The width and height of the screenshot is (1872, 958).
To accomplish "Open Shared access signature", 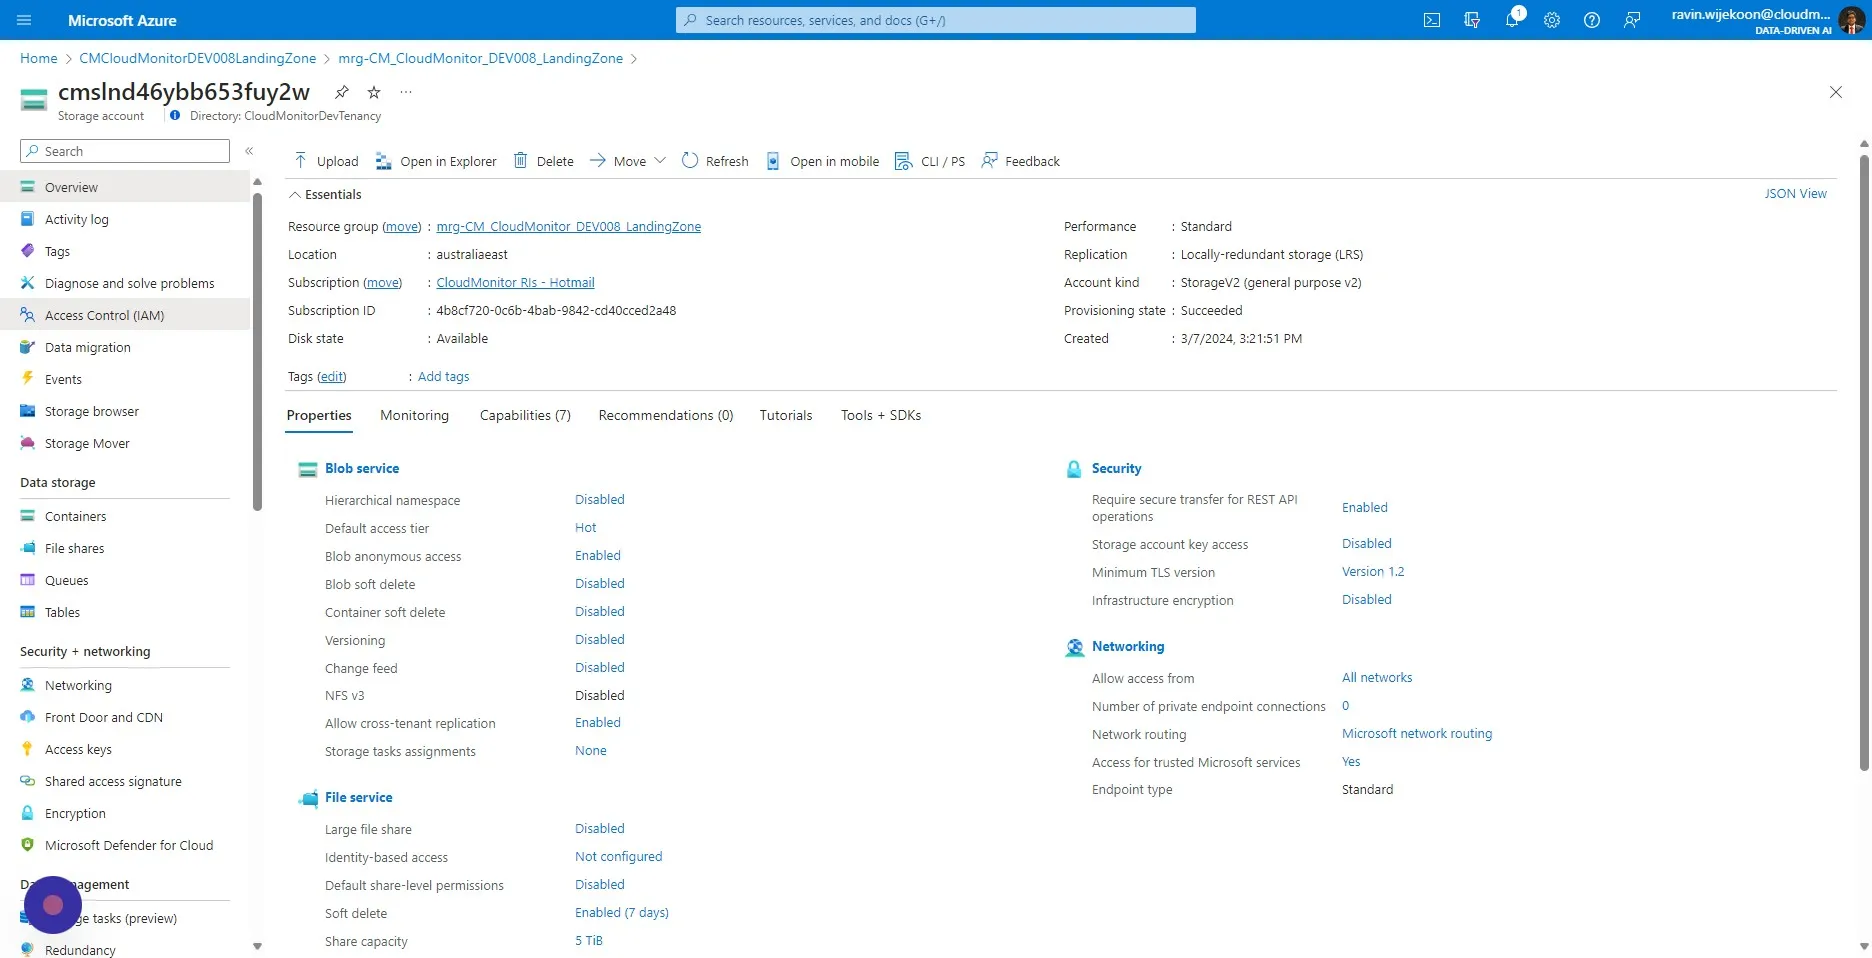I will click(x=125, y=781).
